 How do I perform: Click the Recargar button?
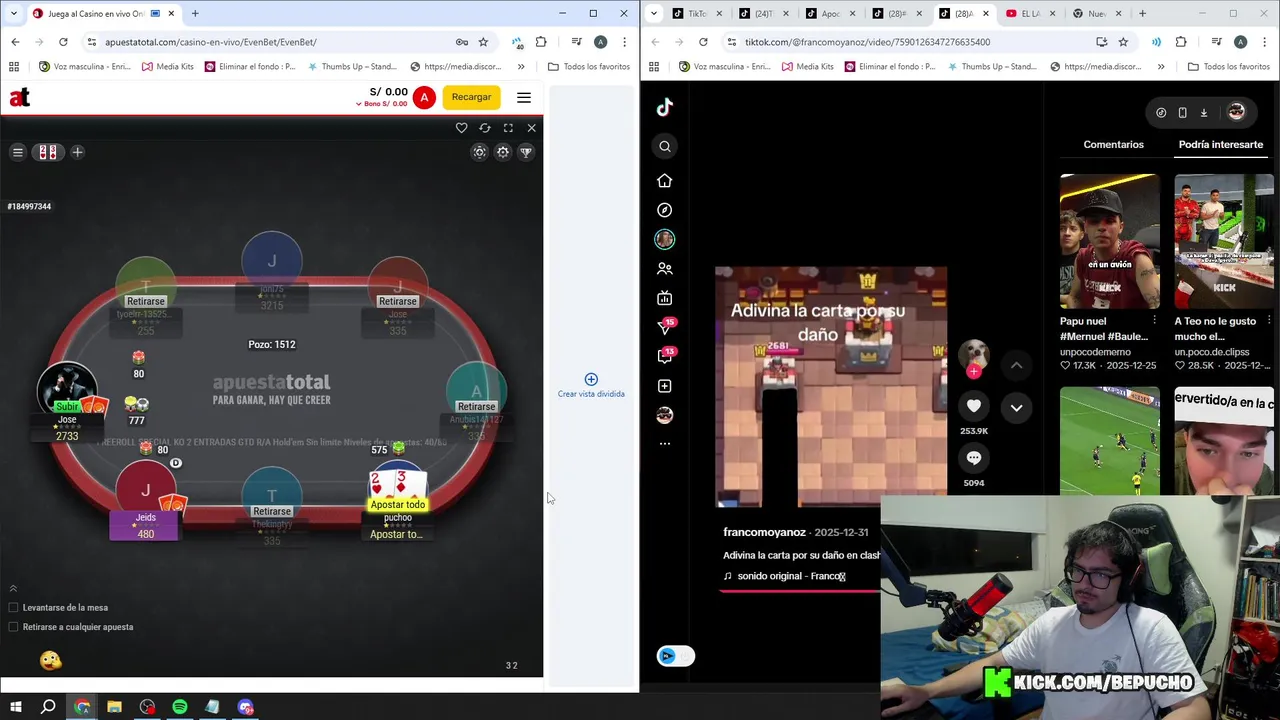click(x=471, y=97)
